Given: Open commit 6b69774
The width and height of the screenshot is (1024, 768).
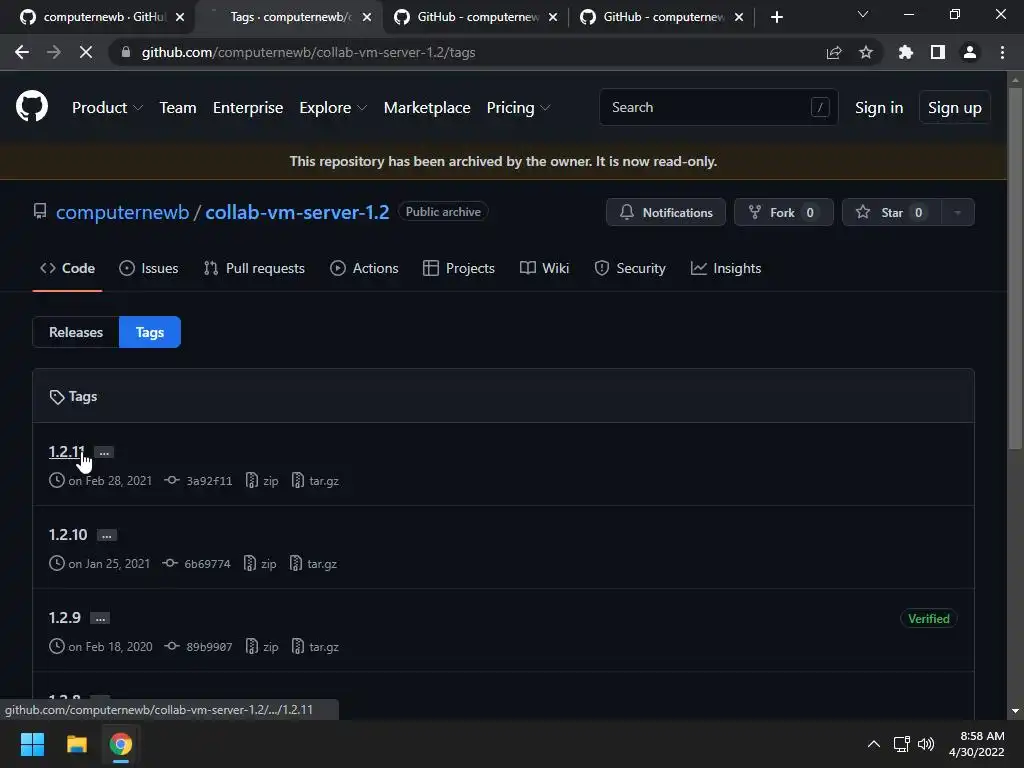Looking at the screenshot, I should tap(207, 564).
